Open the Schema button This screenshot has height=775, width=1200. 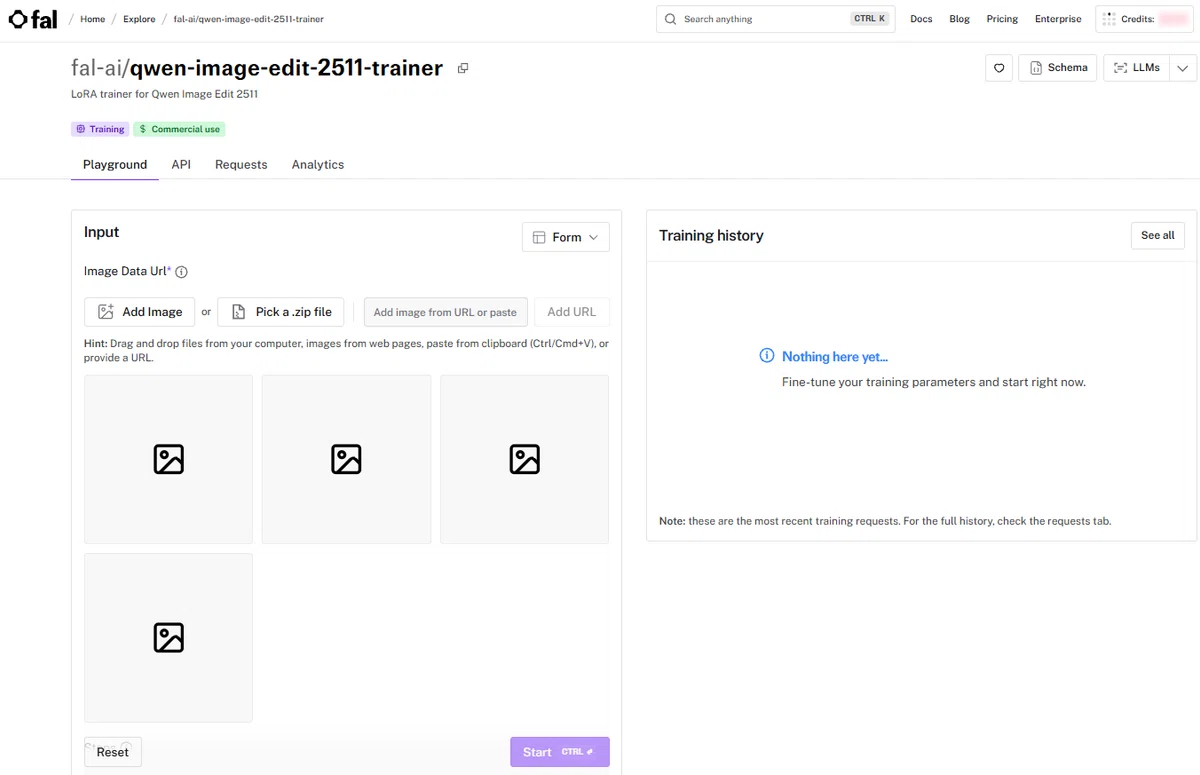(x=1057, y=68)
